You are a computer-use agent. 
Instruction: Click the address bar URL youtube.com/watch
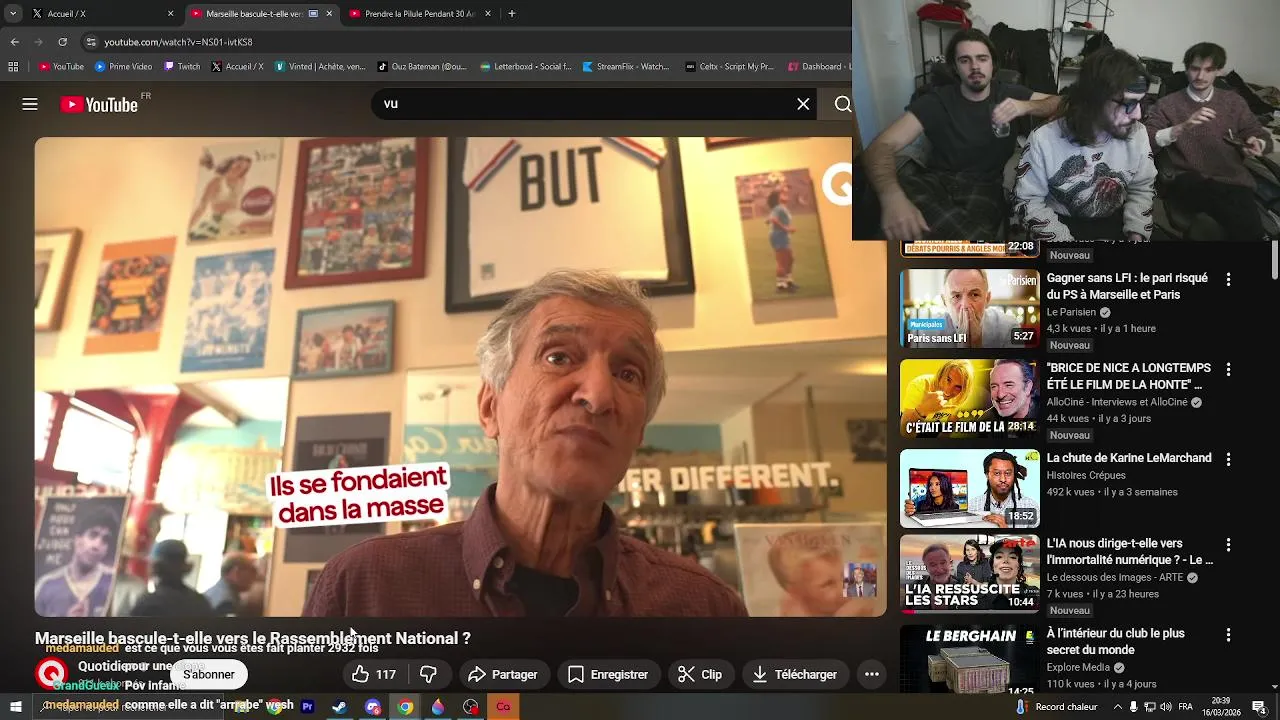pos(178,42)
